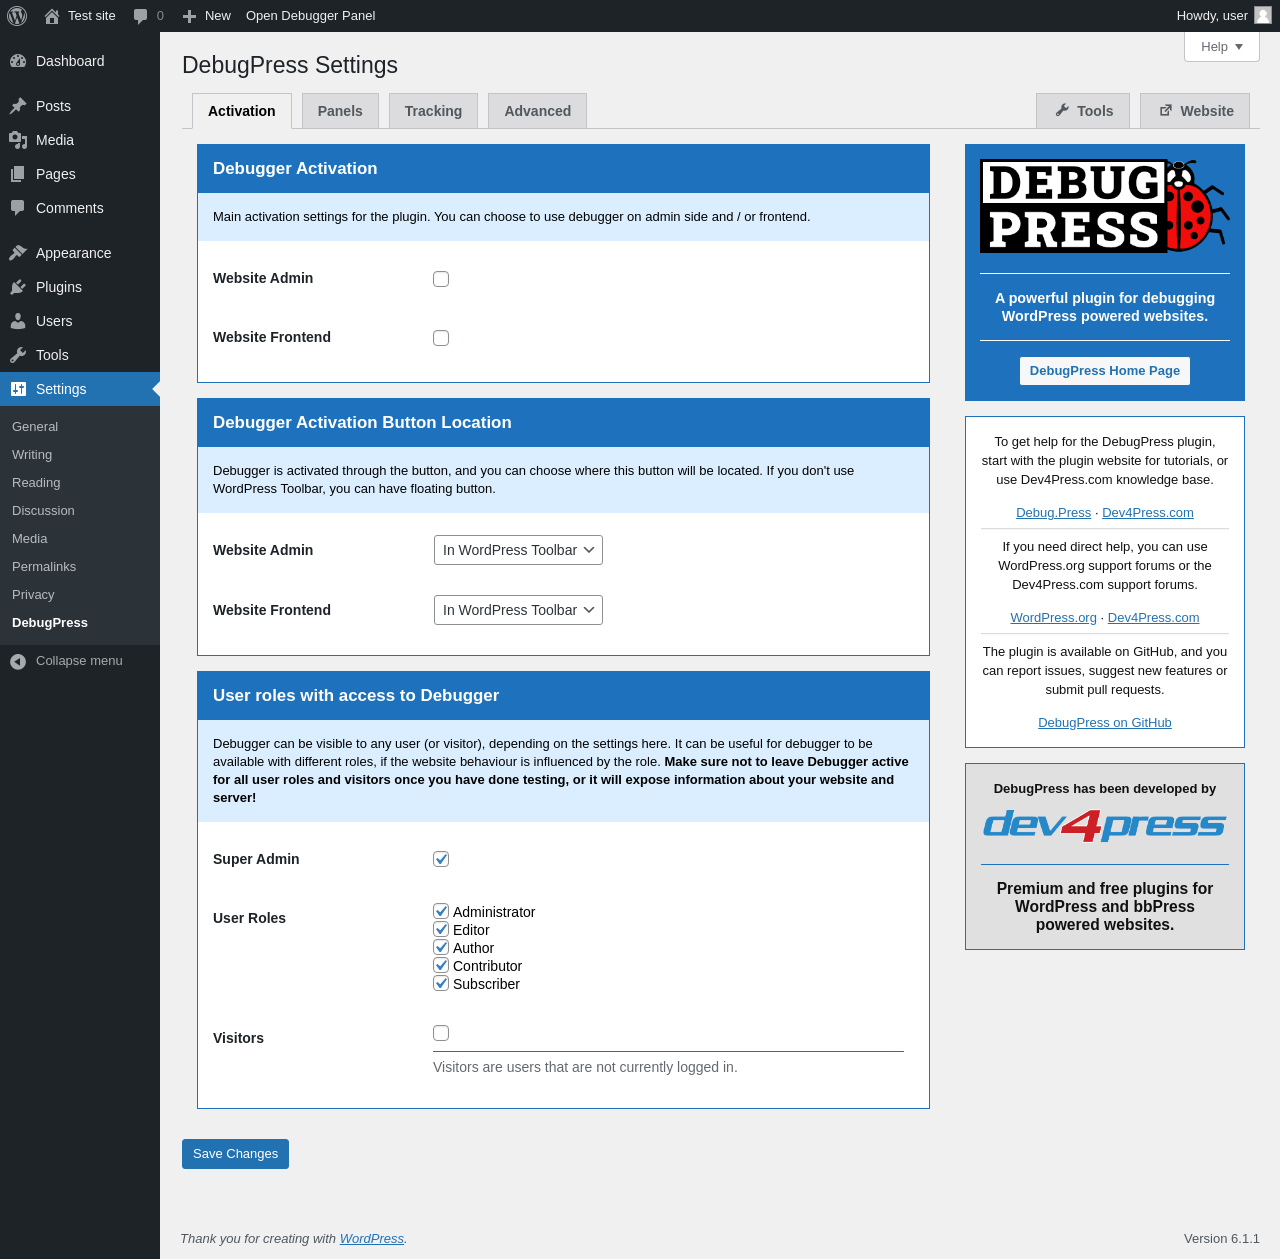1280x1259 pixels.
Task: Click the Version 6.1.1 text
Action: [1222, 1239]
